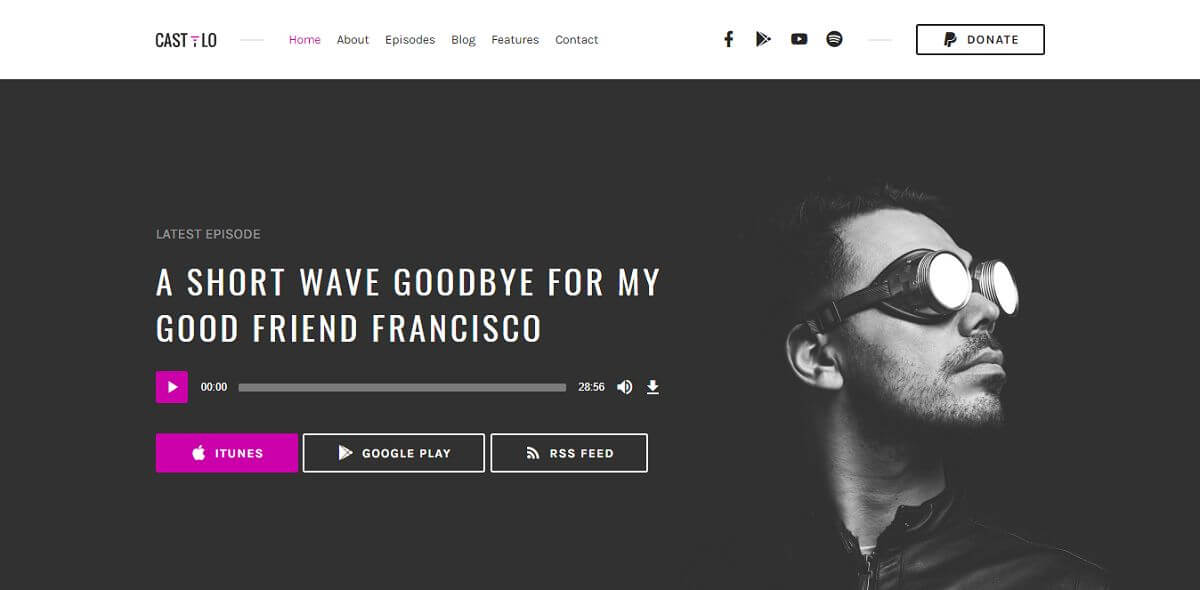Open the YouTube icon in header
Screen dimensions: 1200x590
click(x=799, y=39)
